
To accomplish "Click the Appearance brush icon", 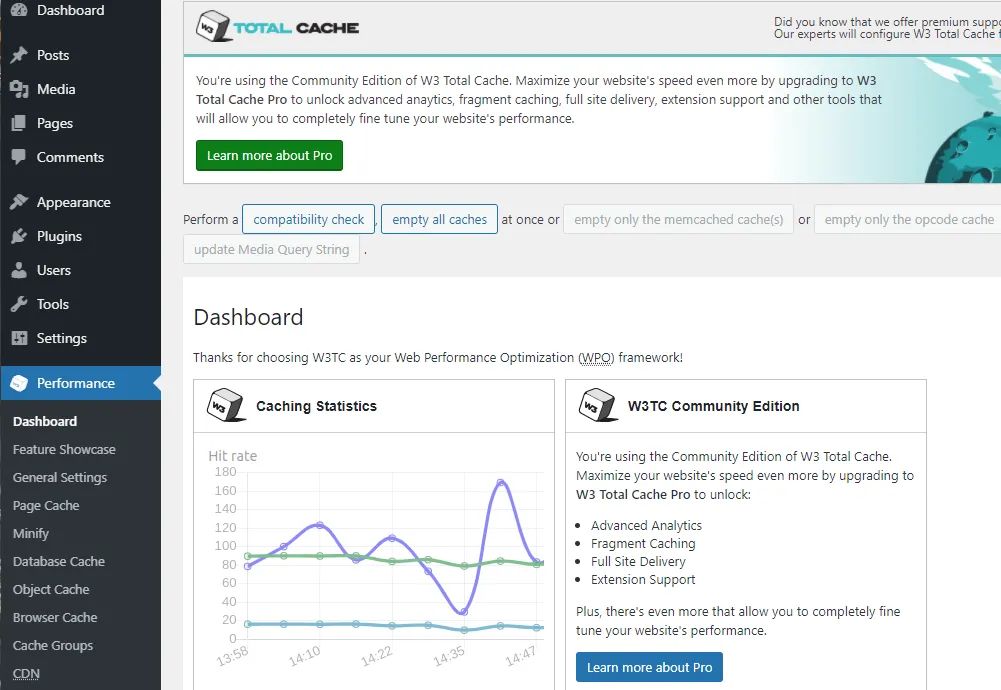I will coord(19,202).
